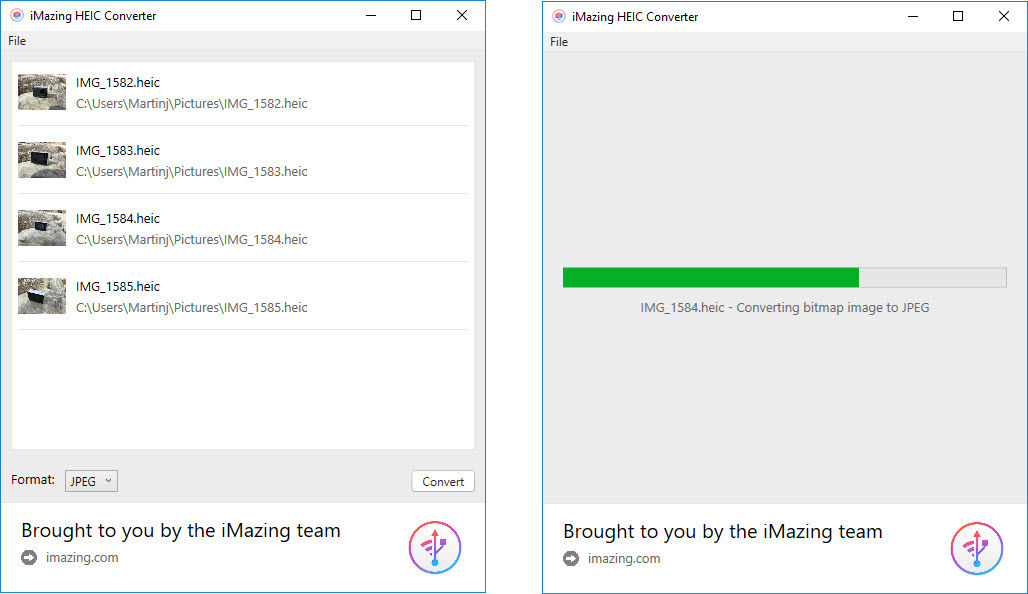The width and height of the screenshot is (1028, 594).
Task: Click Convert button
Action: click(x=443, y=481)
